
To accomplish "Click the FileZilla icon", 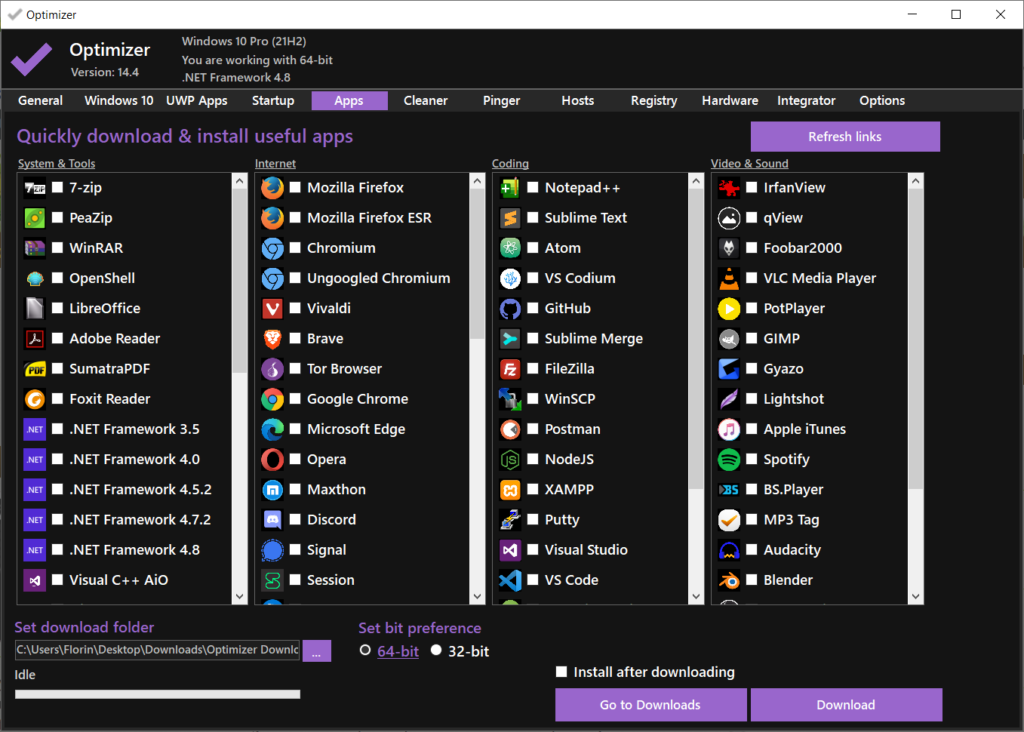I will [510, 369].
